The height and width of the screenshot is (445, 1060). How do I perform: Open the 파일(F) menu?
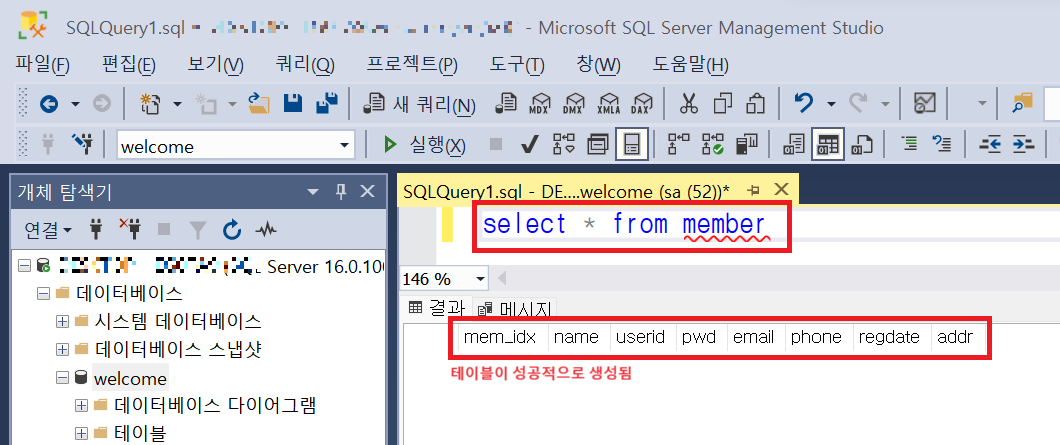click(x=43, y=65)
